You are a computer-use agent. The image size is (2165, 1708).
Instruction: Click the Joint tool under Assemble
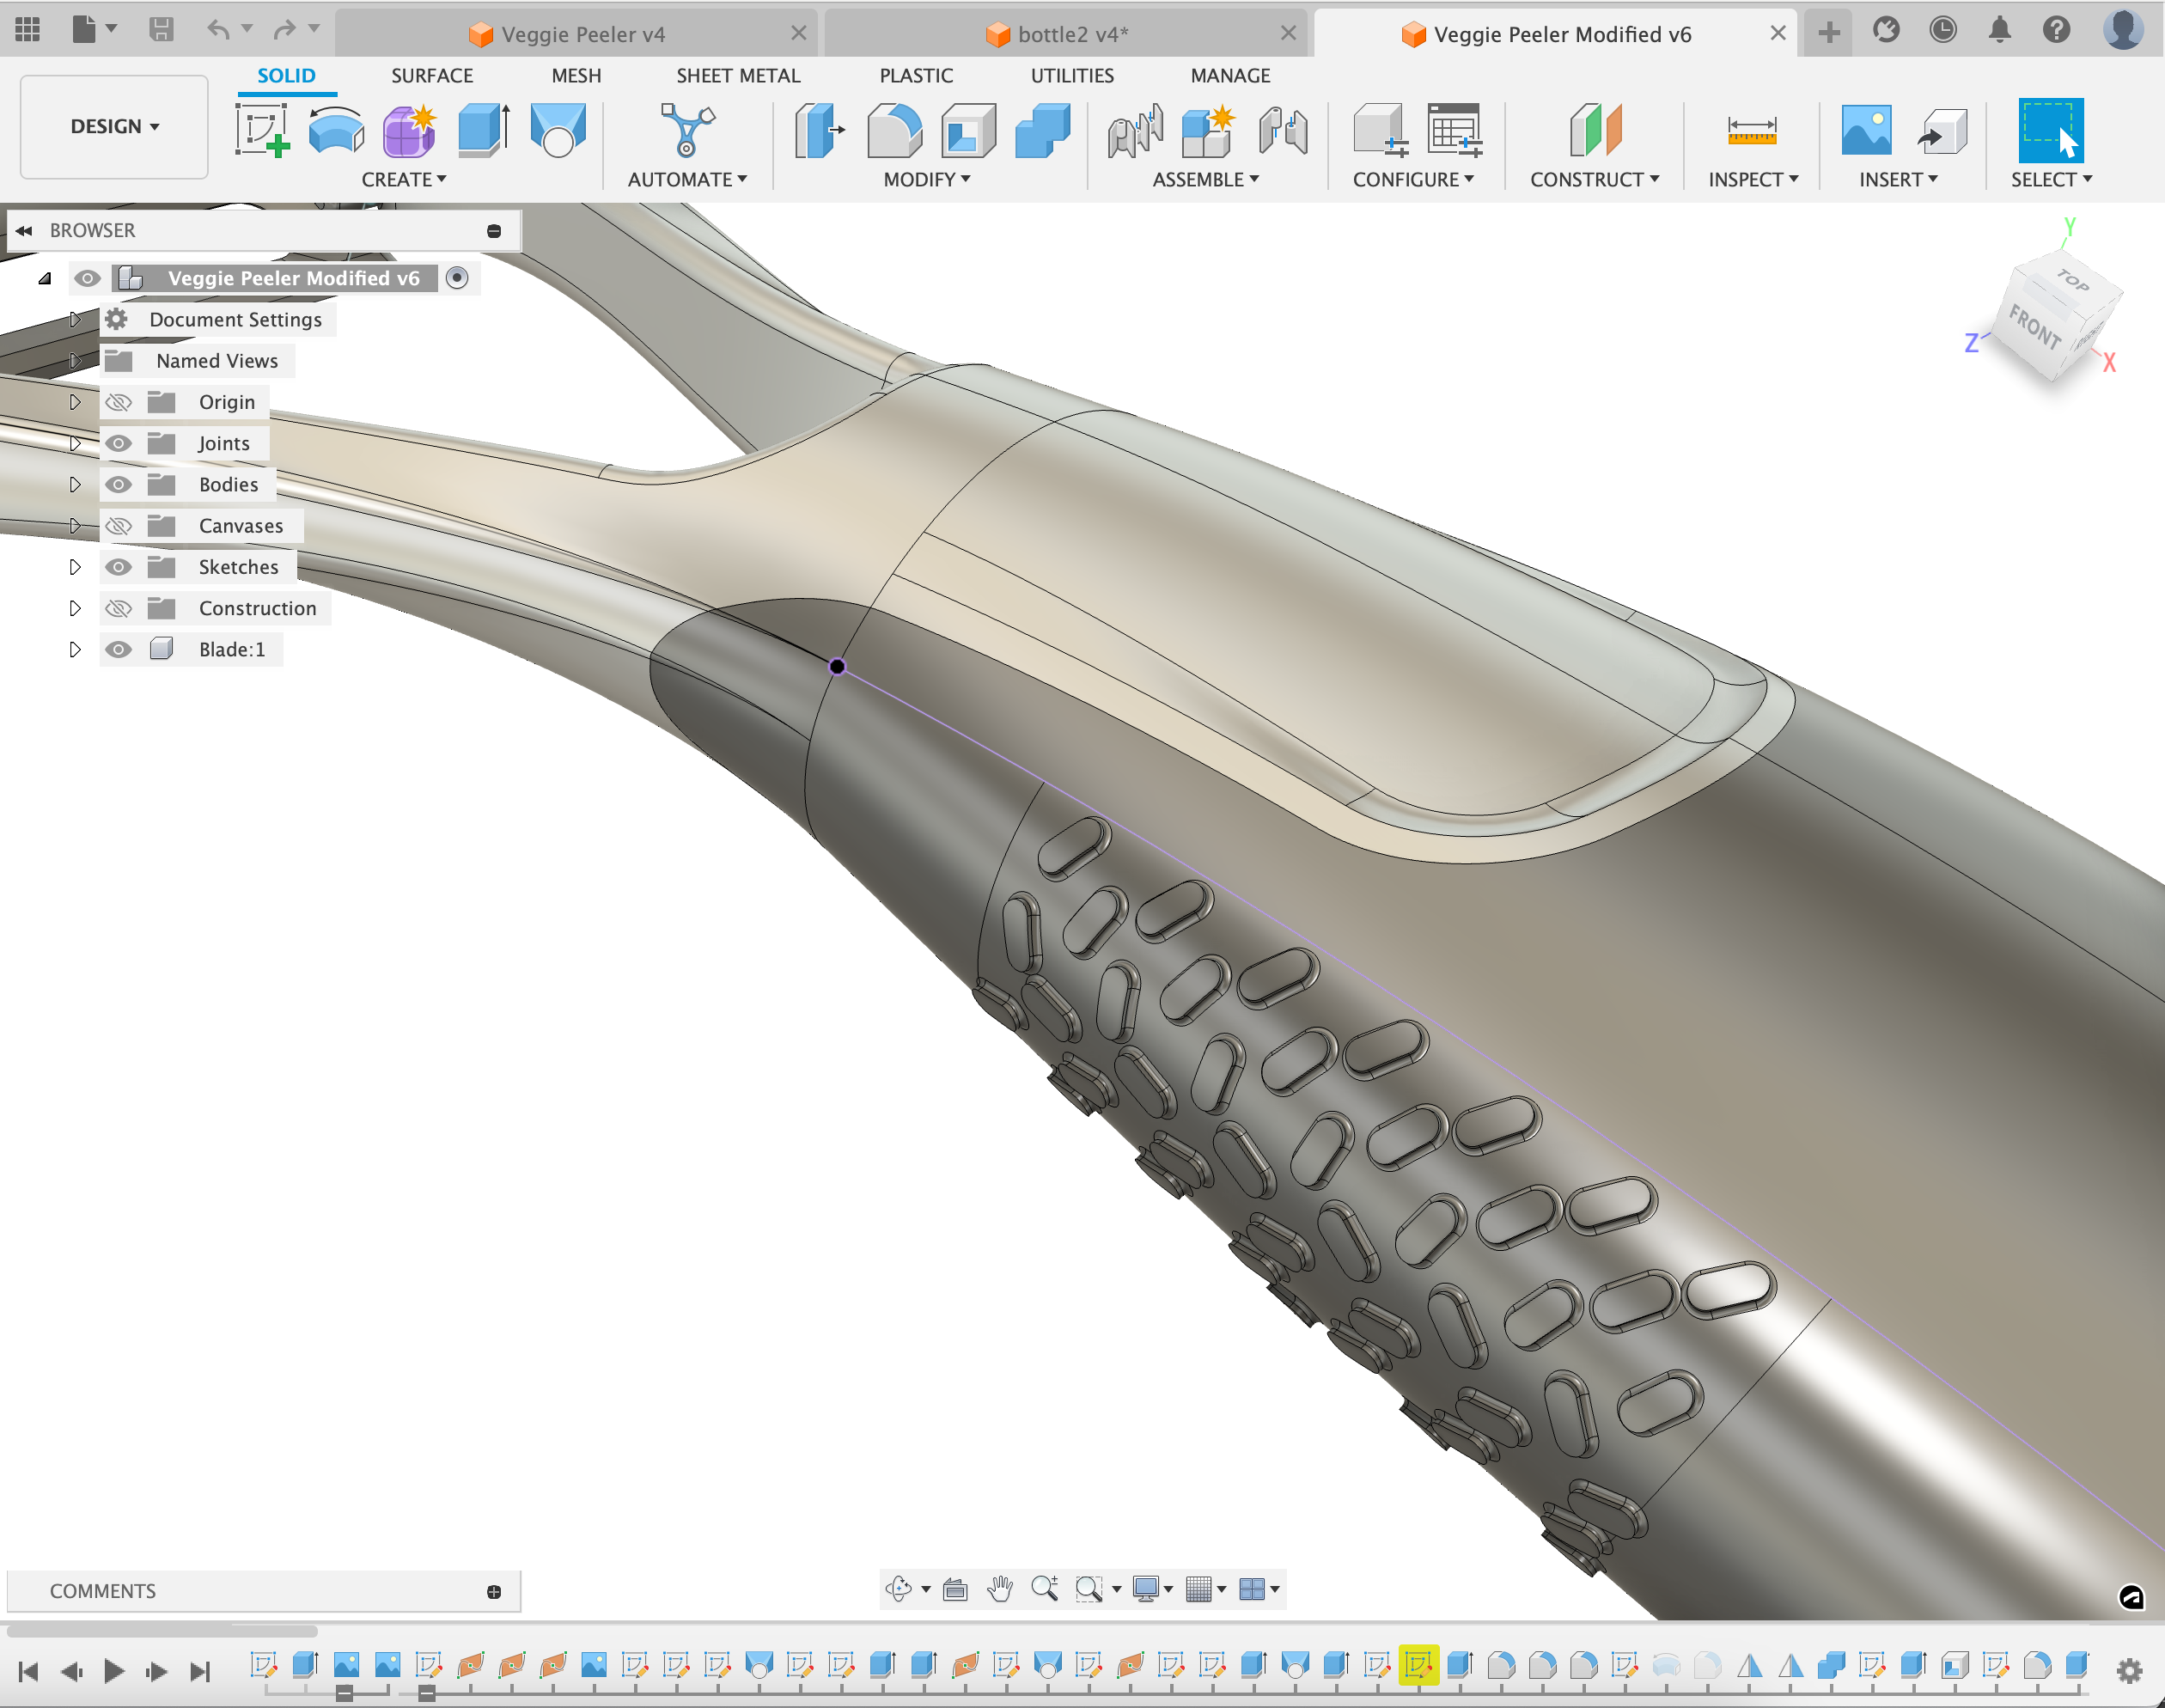click(1282, 131)
